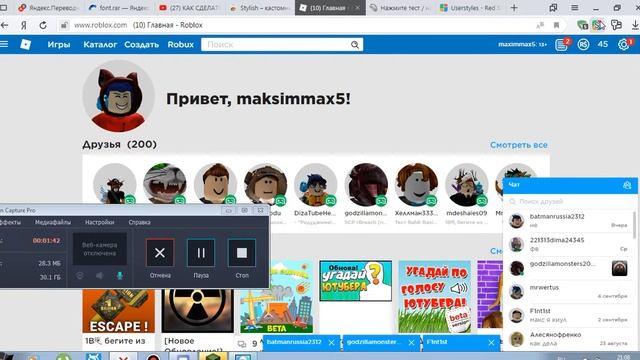Image resolution: width=640 pixels, height=360 pixels.
Task: Open the maksimmax5 profile avatar
Action: 118,96
